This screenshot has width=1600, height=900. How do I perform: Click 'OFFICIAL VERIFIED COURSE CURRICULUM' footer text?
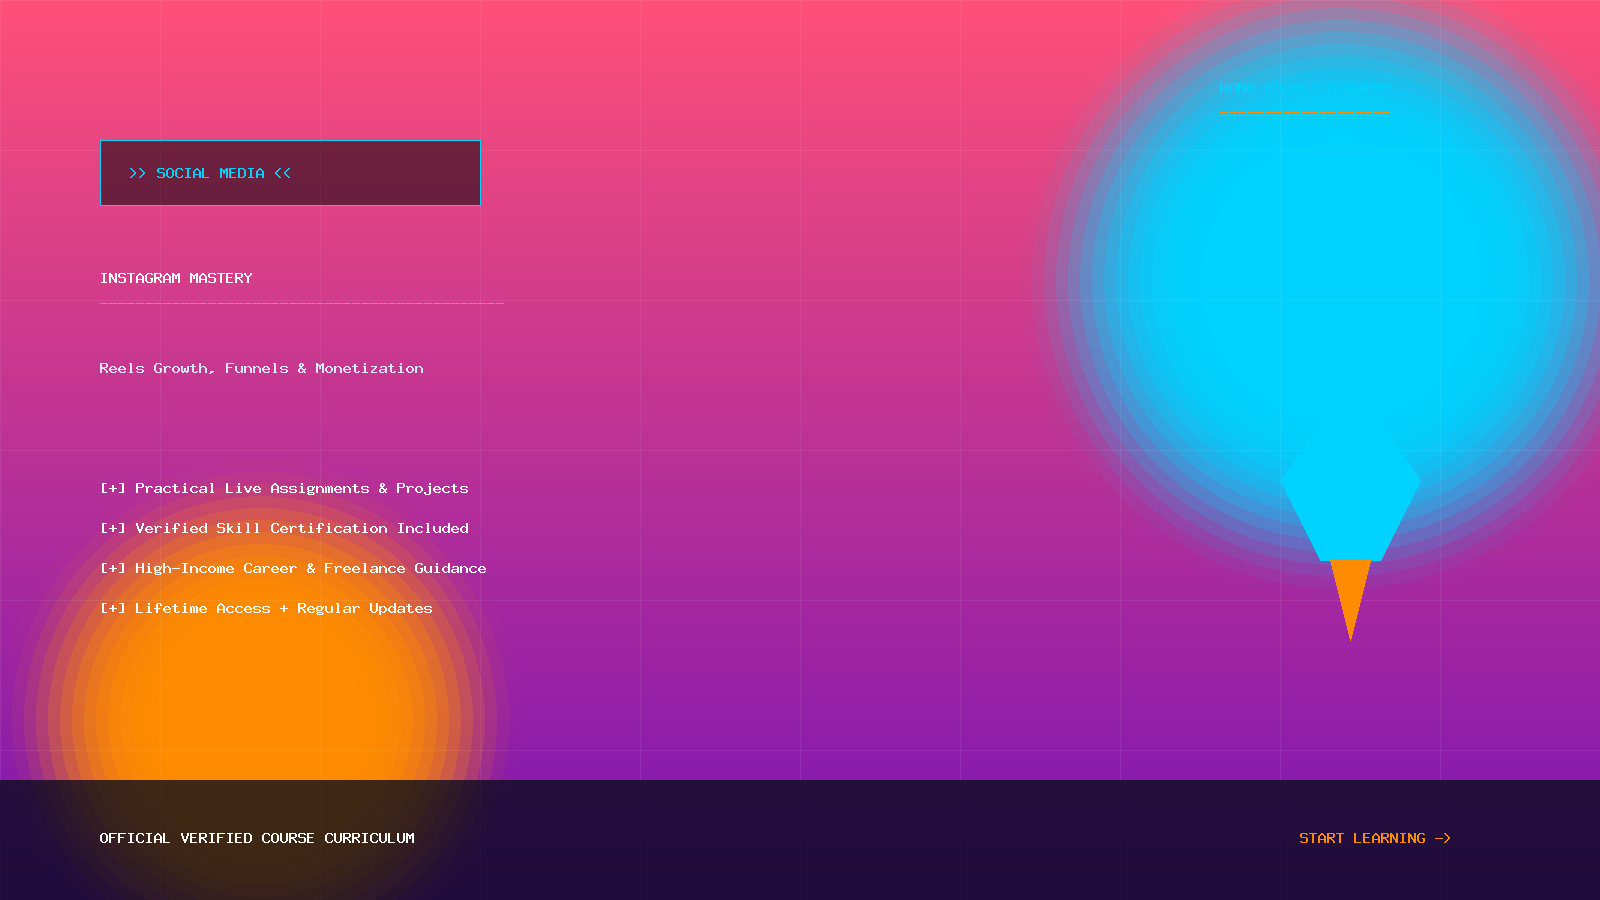click(x=257, y=838)
